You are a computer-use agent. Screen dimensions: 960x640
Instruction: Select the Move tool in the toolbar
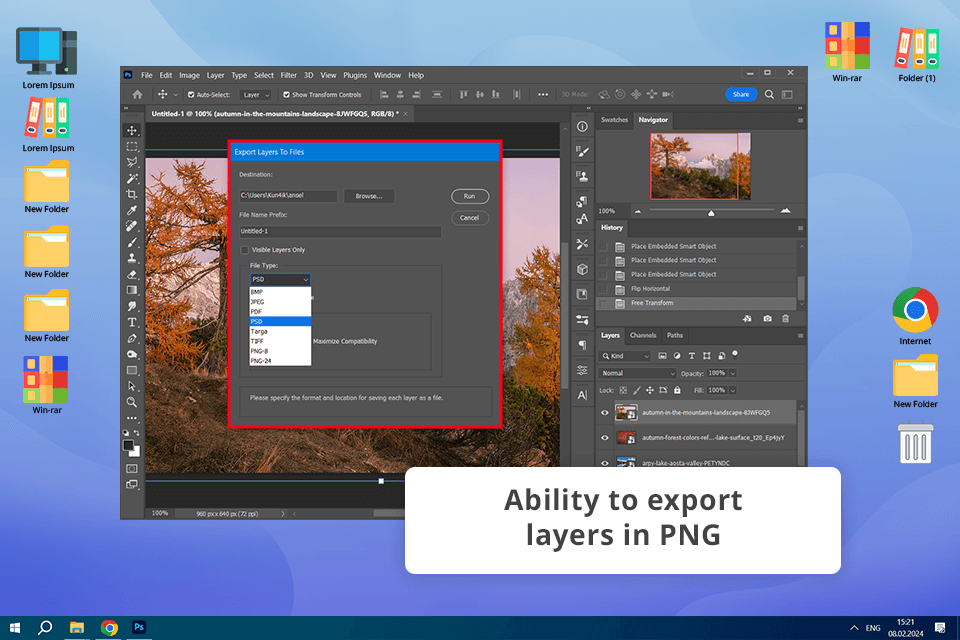coord(132,131)
